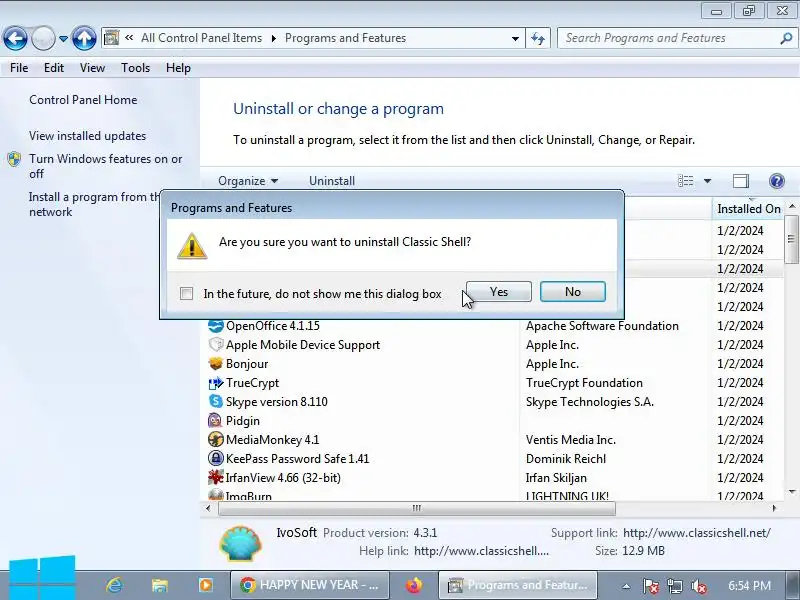The width and height of the screenshot is (800, 600).
Task: Click the horizontal scrollbar thumb
Action: [417, 508]
